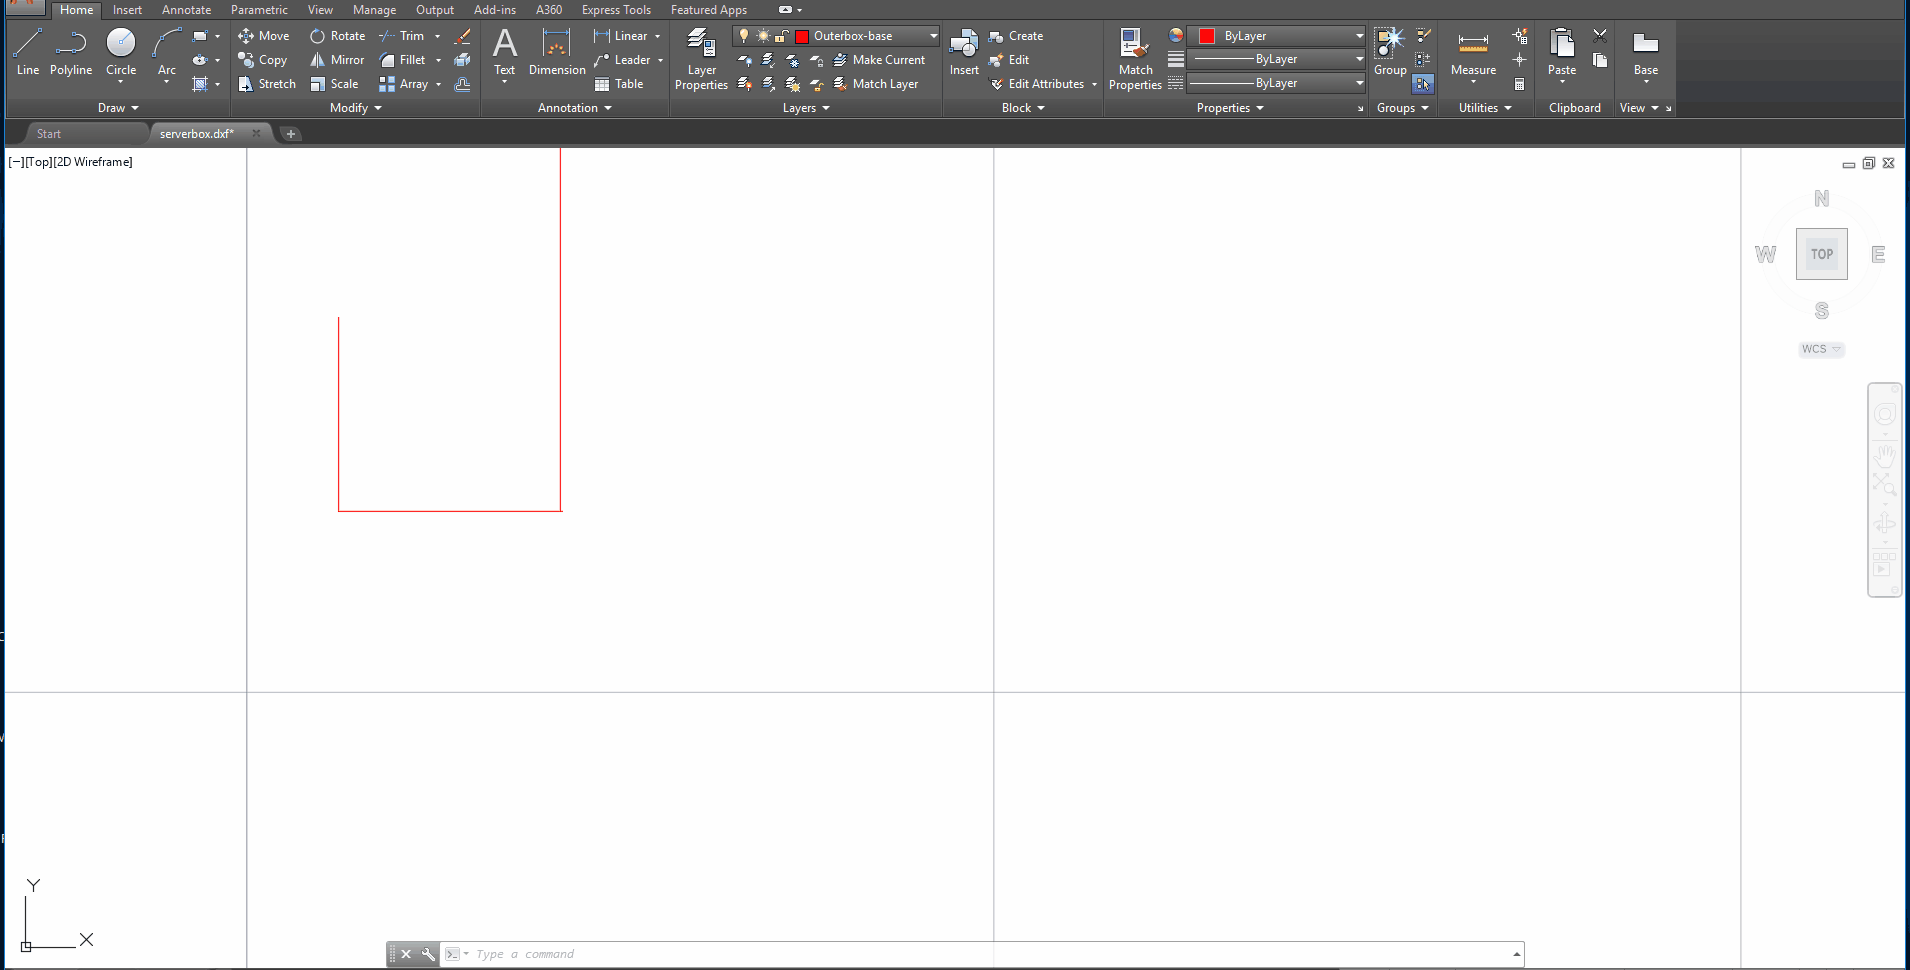
Task: Insert a Table
Action: click(619, 84)
